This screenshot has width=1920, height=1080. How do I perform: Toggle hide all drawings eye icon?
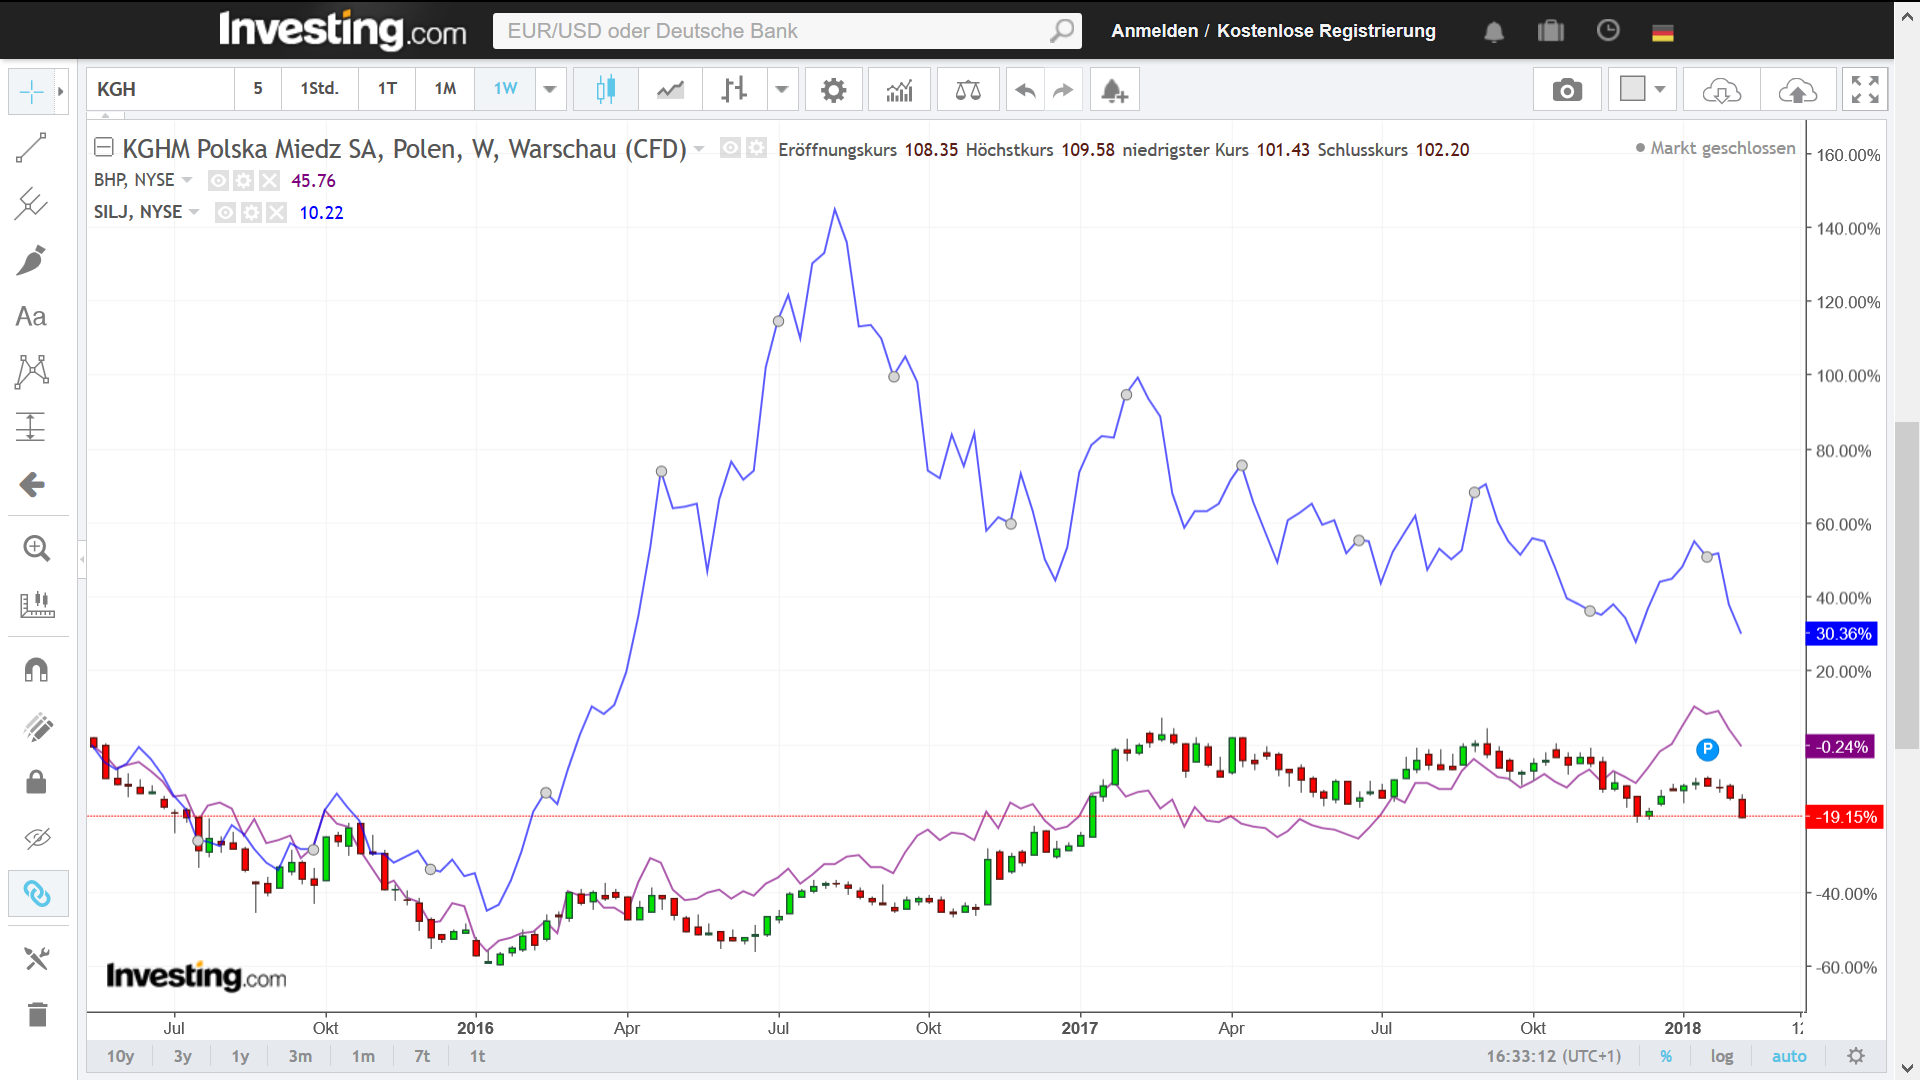click(37, 838)
